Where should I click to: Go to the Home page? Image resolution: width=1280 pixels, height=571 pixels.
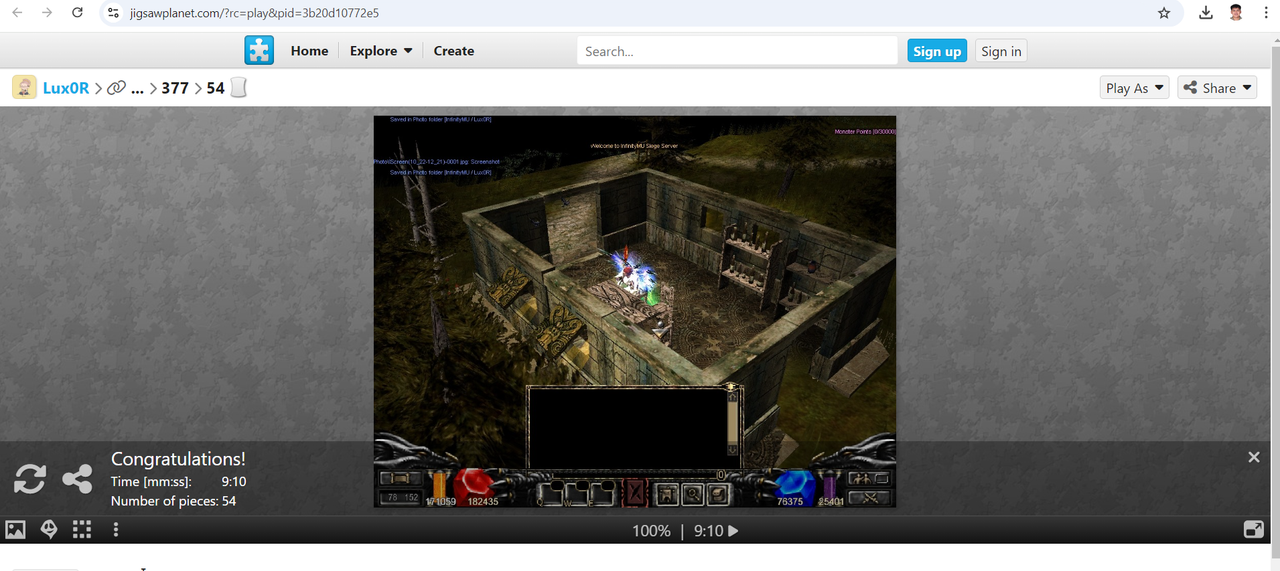point(309,51)
